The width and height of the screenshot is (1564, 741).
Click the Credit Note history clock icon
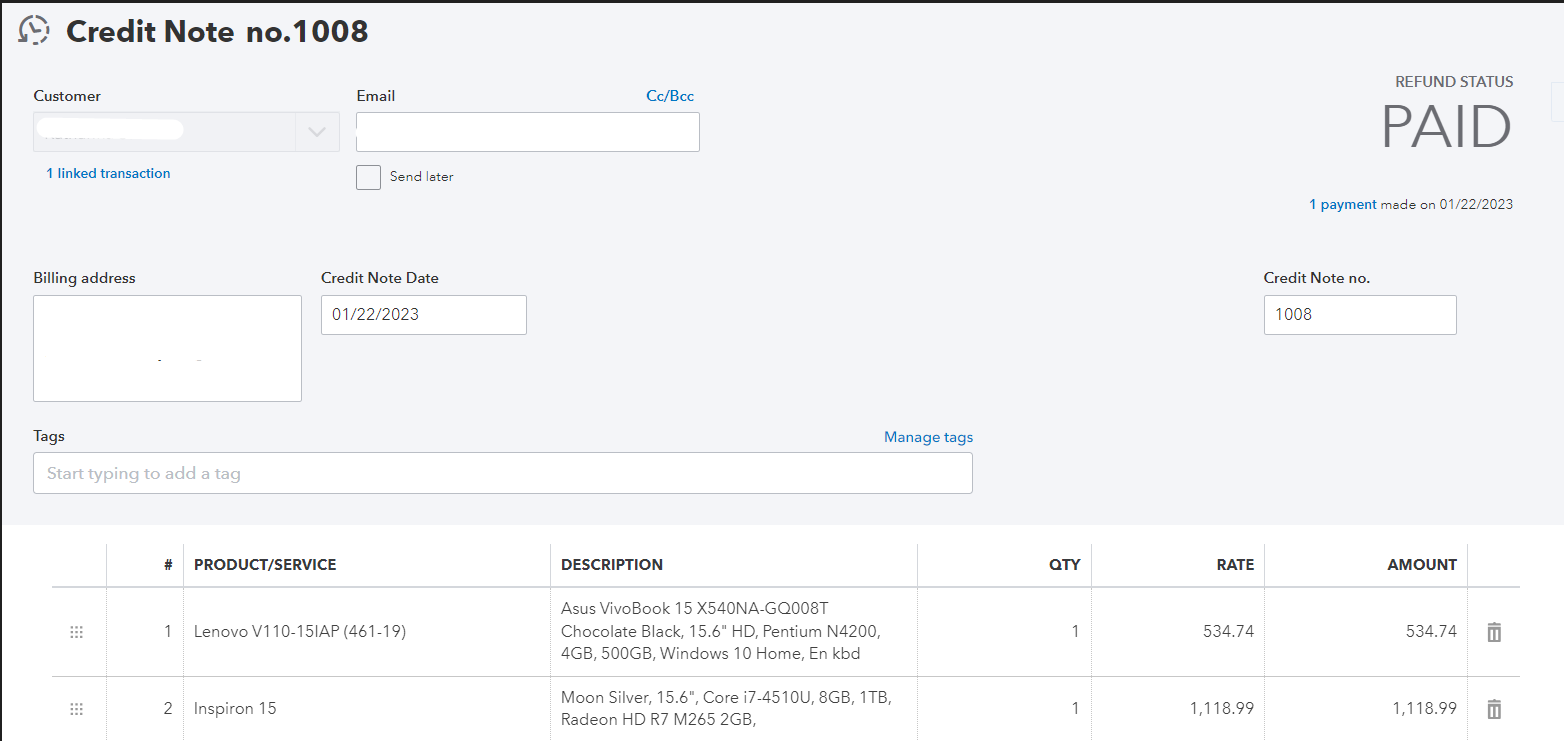pyautogui.click(x=34, y=31)
